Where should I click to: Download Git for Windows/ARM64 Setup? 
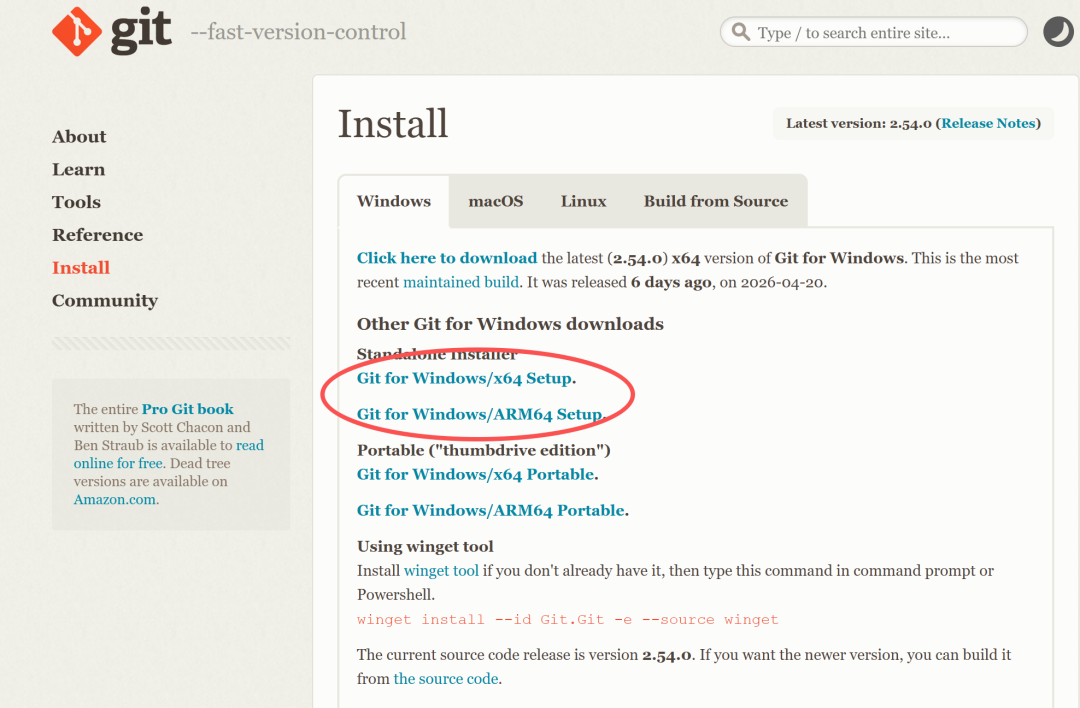pos(479,414)
